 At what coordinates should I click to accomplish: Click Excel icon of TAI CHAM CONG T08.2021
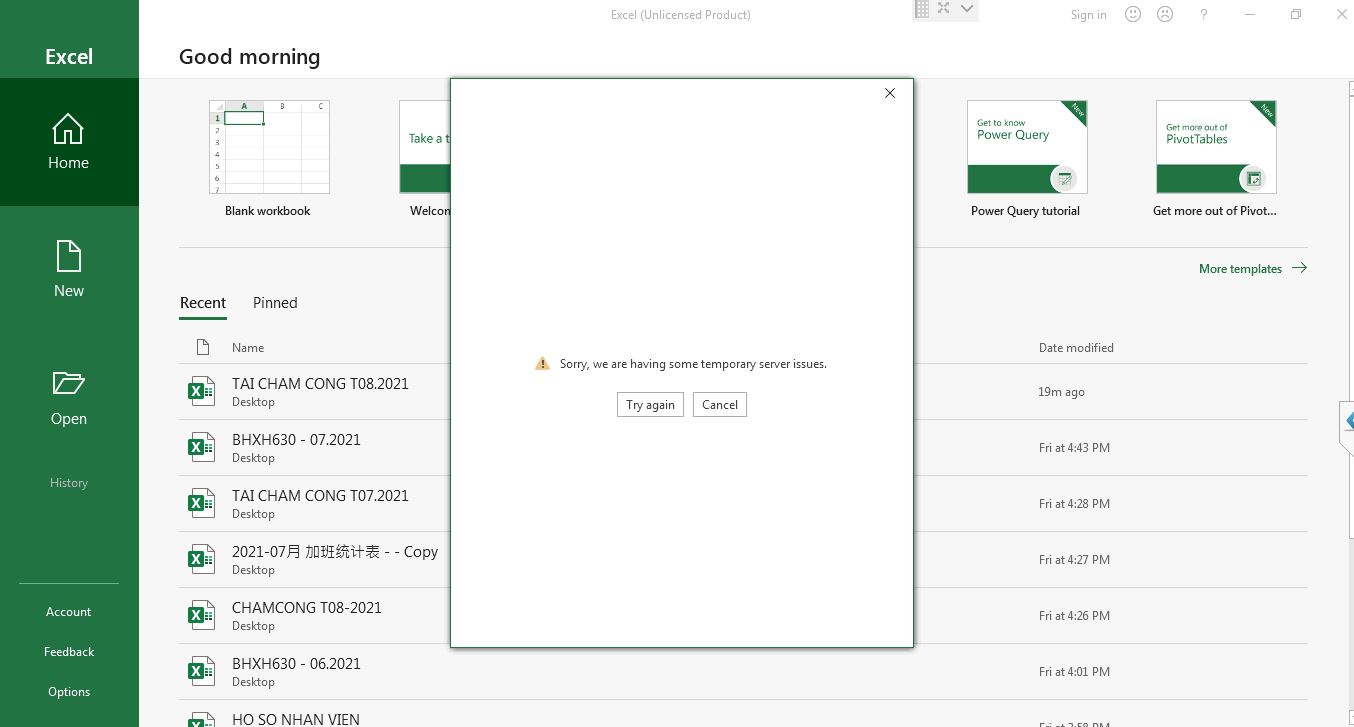coord(202,391)
